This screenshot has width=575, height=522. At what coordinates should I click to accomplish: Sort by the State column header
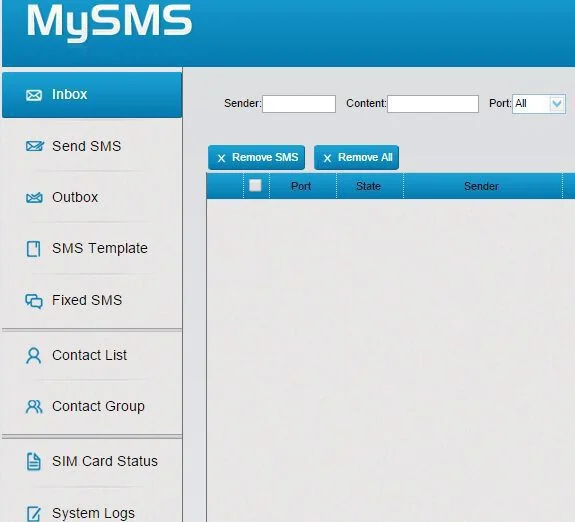pyautogui.click(x=368, y=186)
